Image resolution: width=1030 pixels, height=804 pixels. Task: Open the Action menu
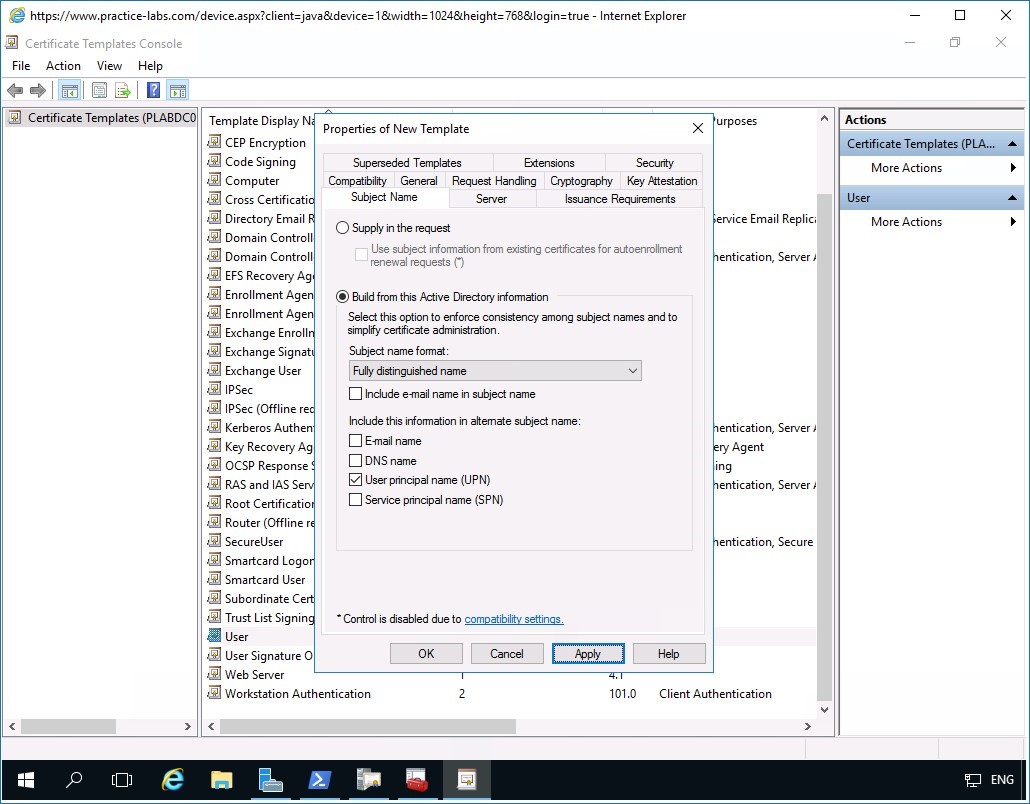(x=63, y=65)
